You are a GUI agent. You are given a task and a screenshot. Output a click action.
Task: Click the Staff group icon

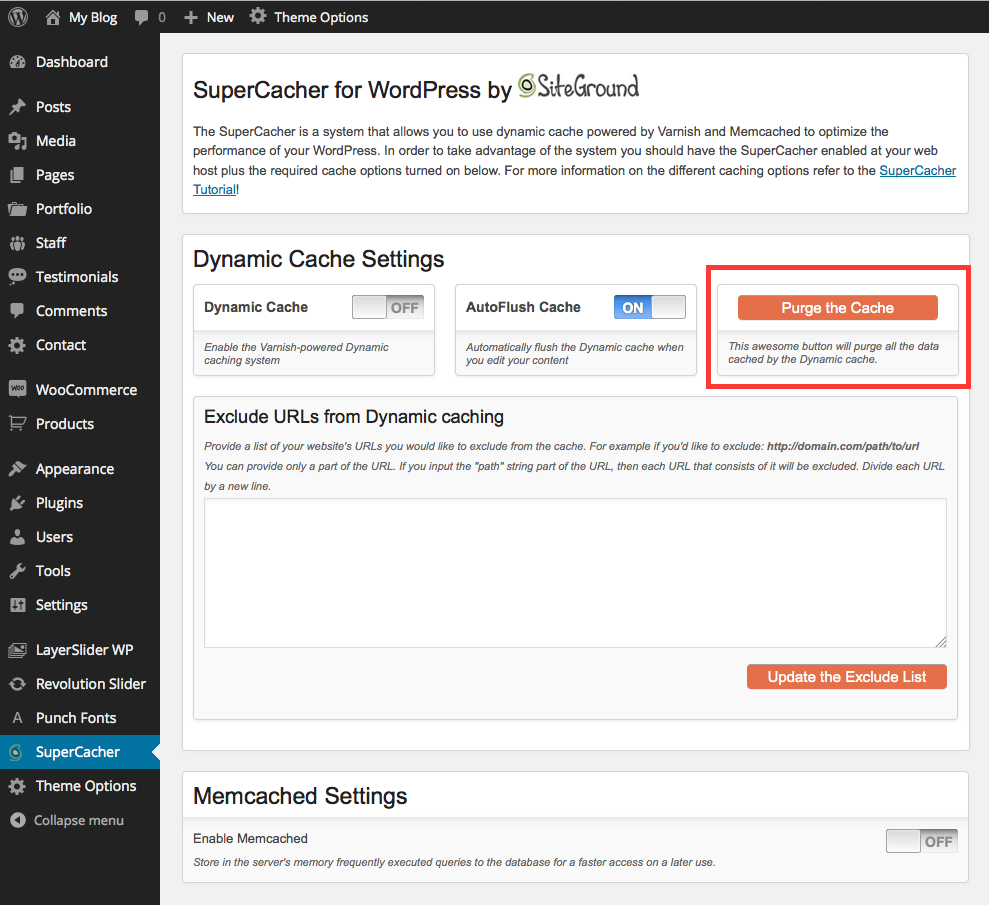pos(18,243)
